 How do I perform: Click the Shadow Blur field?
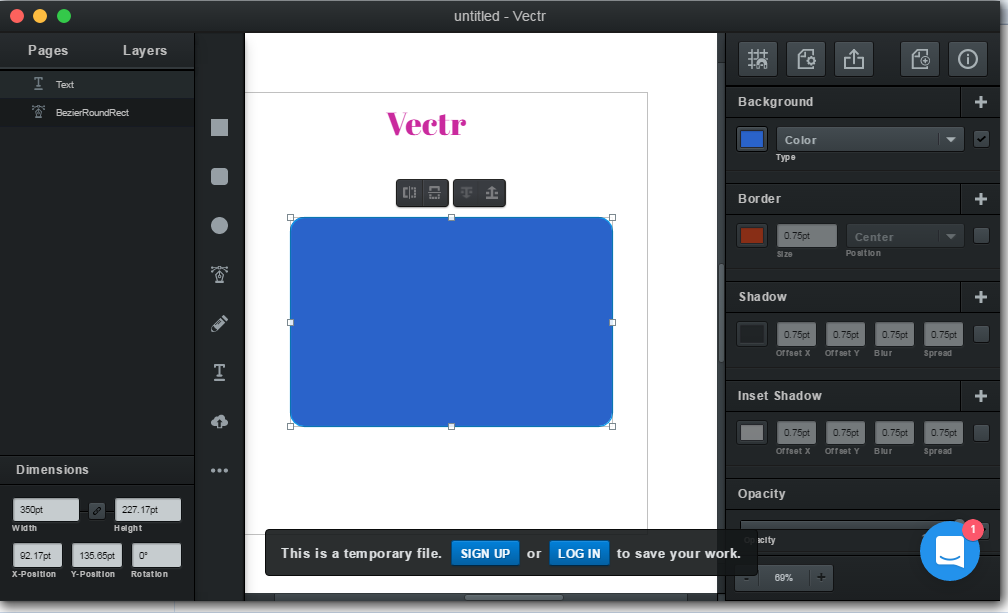[x=894, y=334]
